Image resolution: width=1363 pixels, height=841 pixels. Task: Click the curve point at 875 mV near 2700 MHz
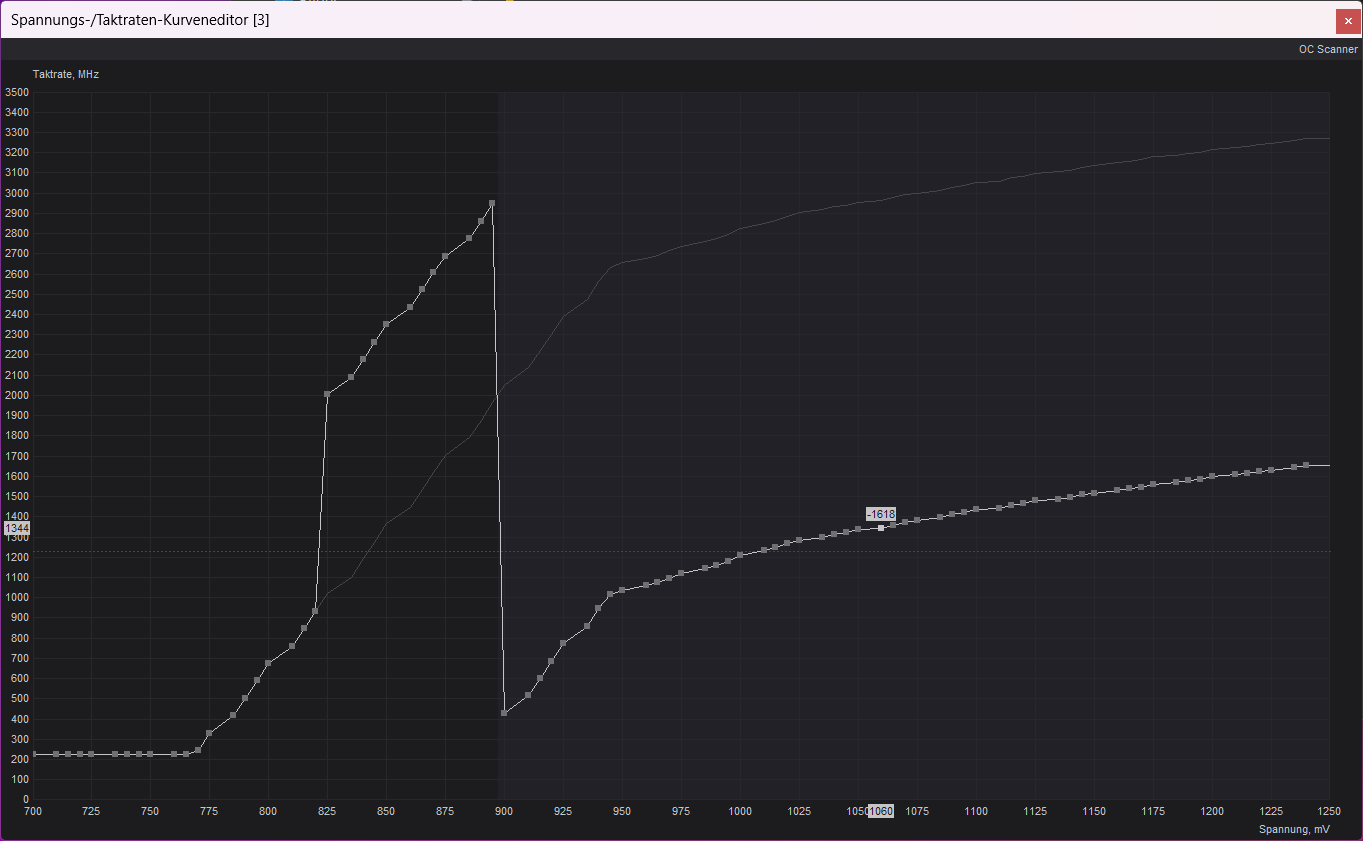445,256
